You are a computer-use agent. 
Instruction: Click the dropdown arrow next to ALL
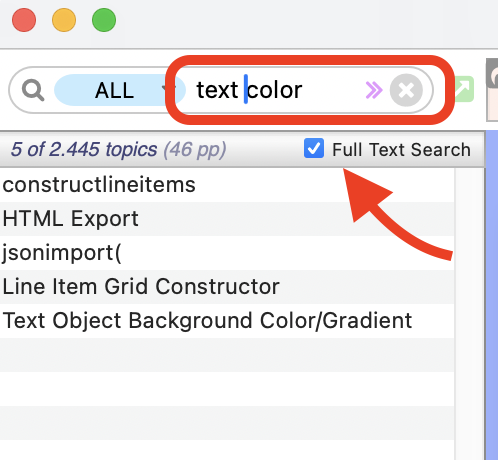[165, 89]
